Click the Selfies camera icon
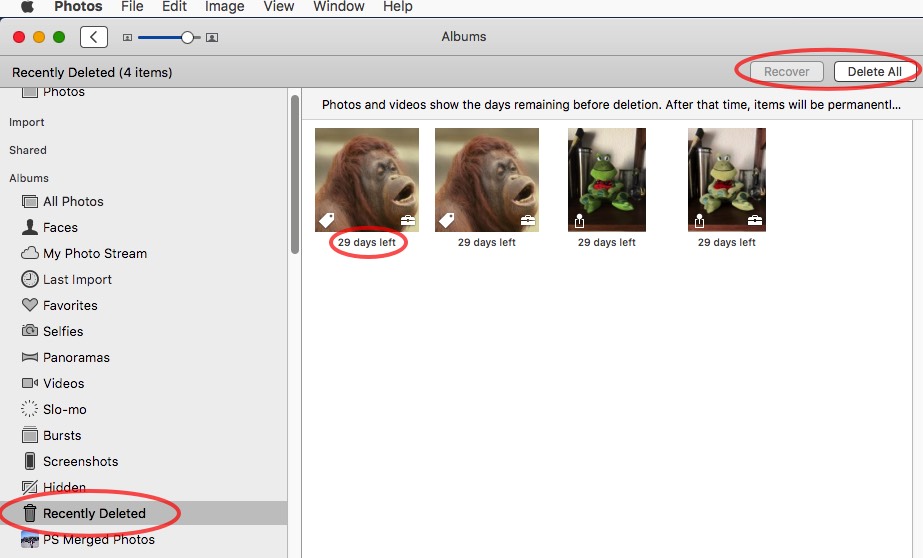The image size is (923, 558). coord(29,330)
